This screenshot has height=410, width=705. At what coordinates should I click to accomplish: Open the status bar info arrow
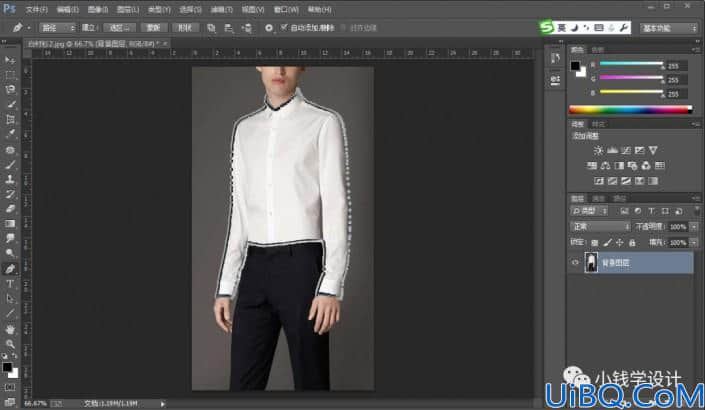coord(162,404)
